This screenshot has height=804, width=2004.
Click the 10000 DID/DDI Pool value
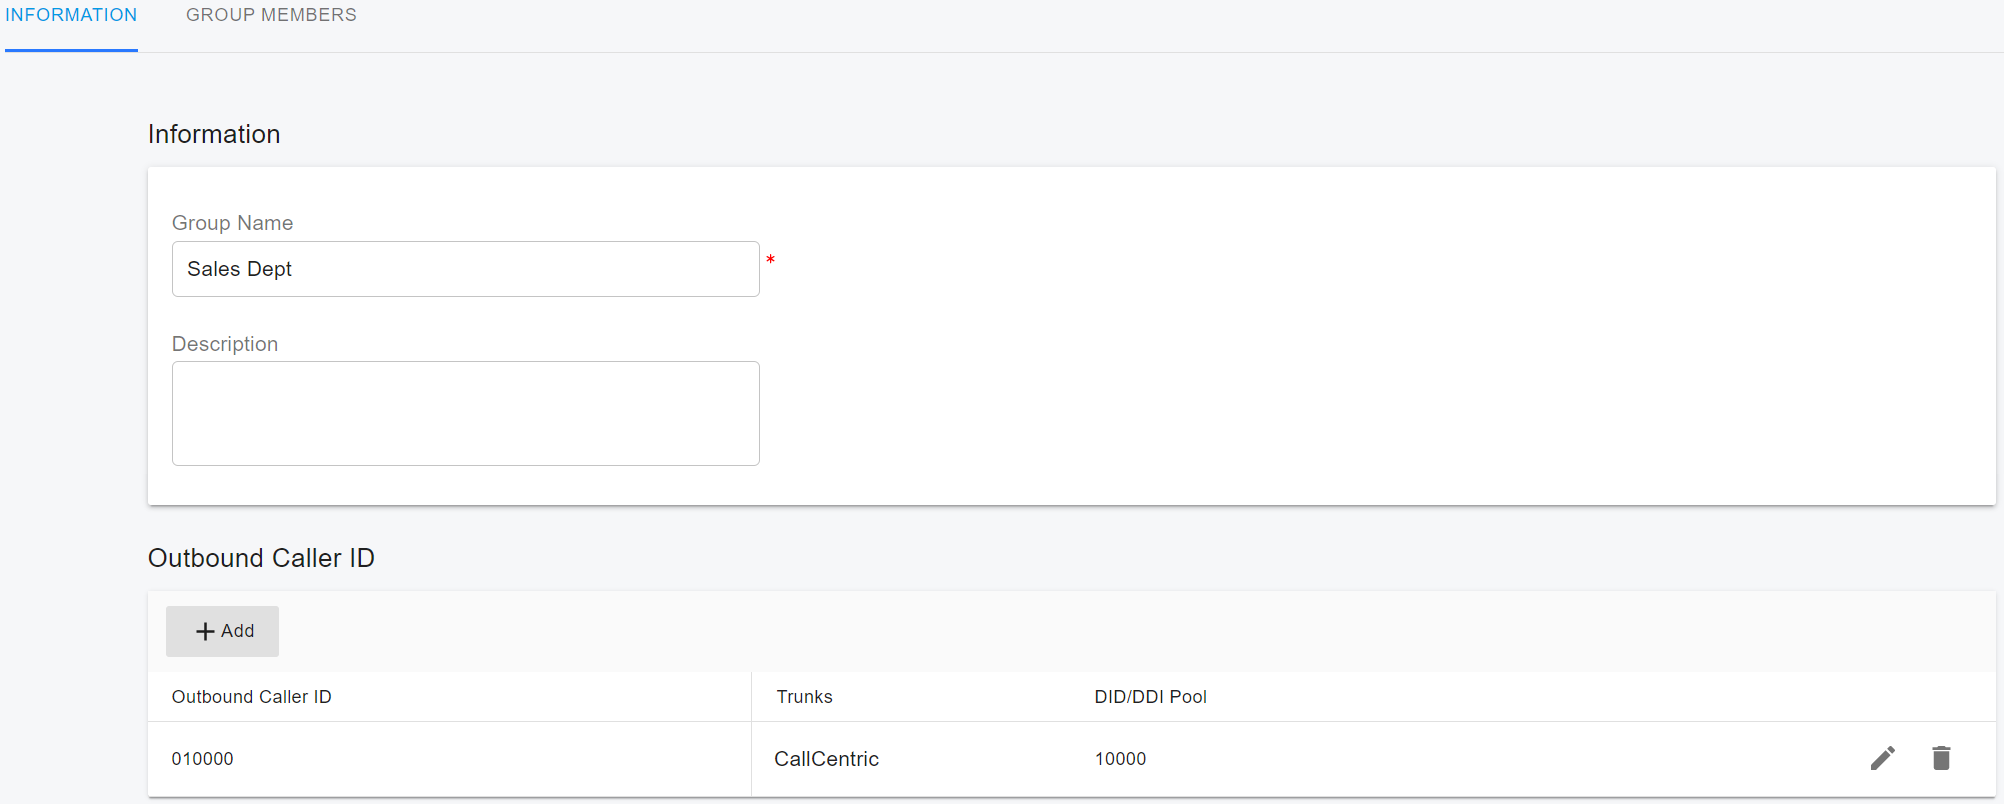[1120, 759]
